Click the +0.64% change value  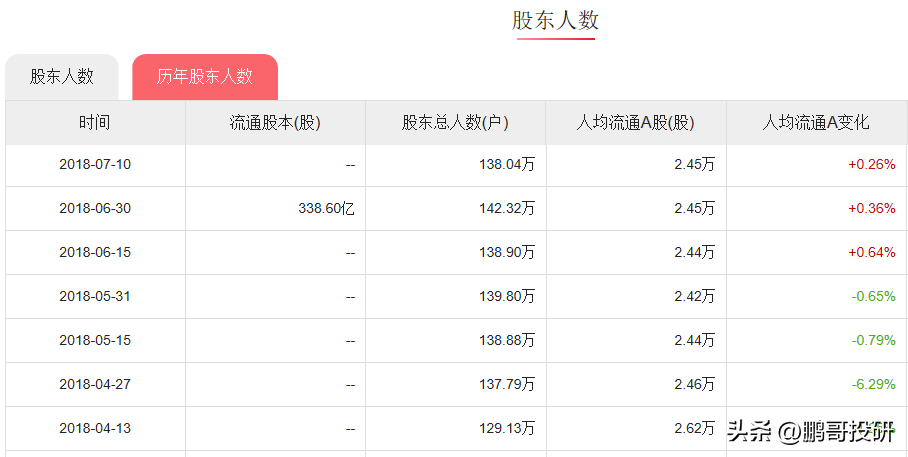(x=872, y=253)
